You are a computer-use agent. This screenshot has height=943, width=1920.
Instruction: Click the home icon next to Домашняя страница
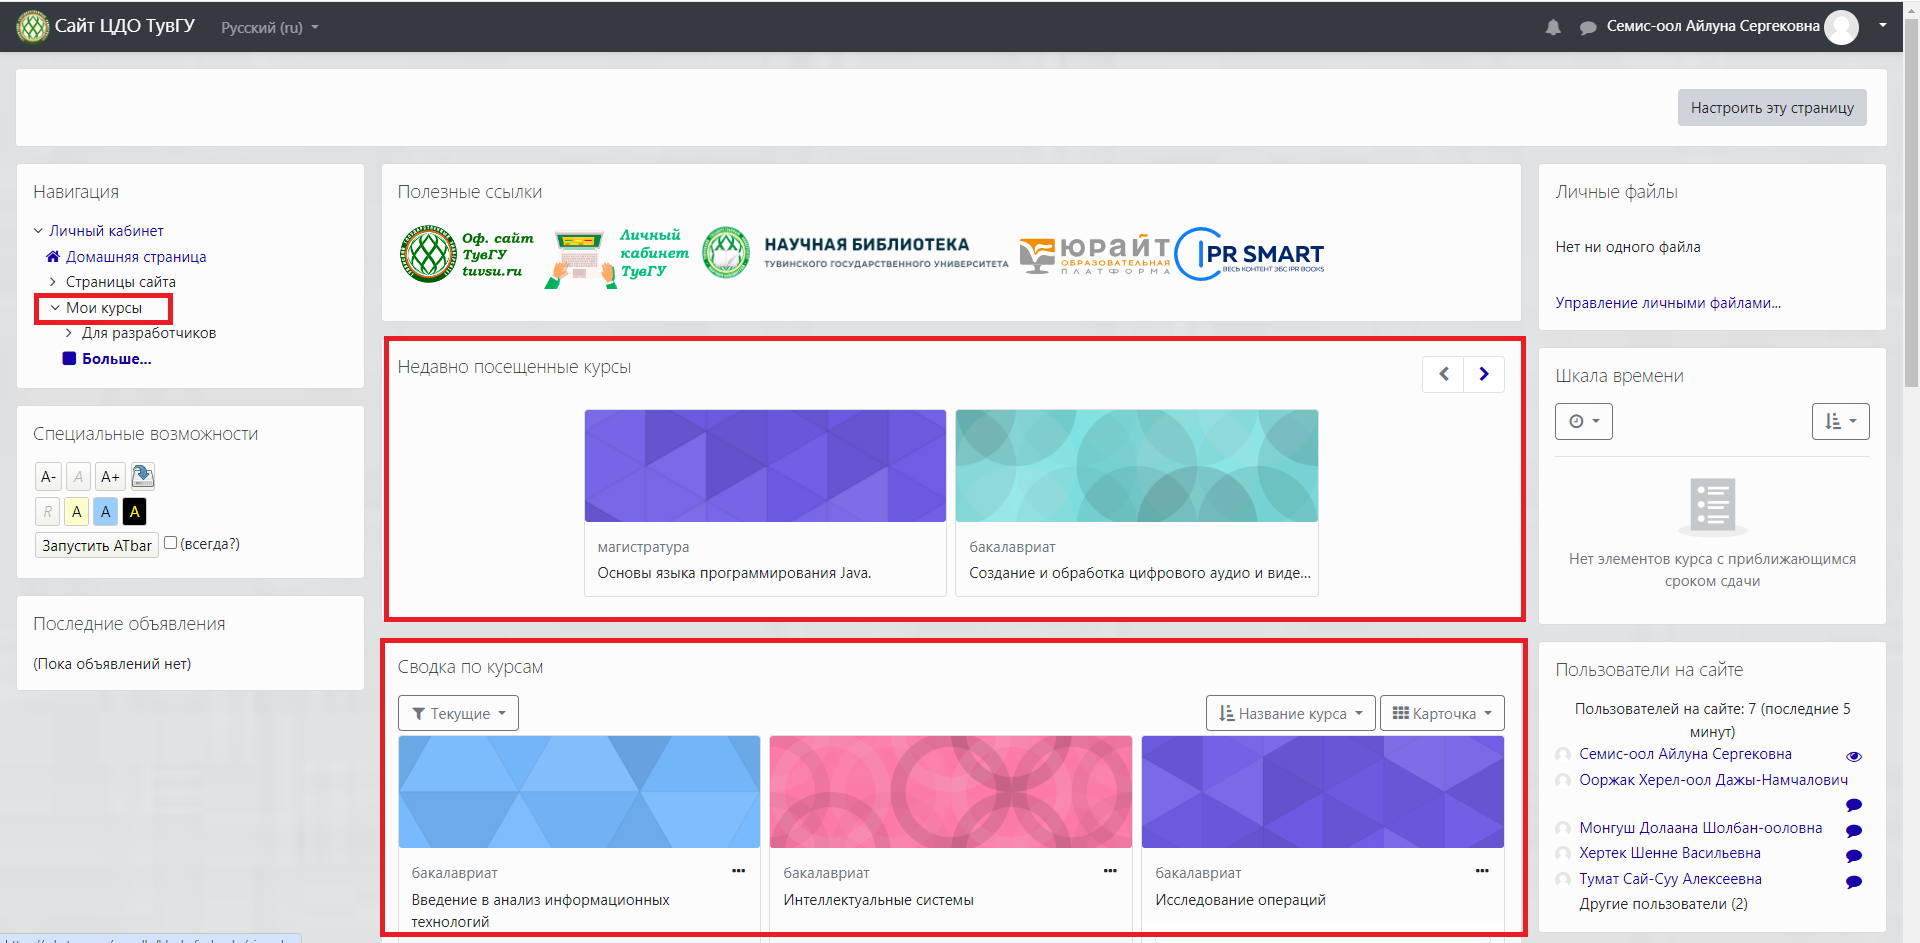53,257
